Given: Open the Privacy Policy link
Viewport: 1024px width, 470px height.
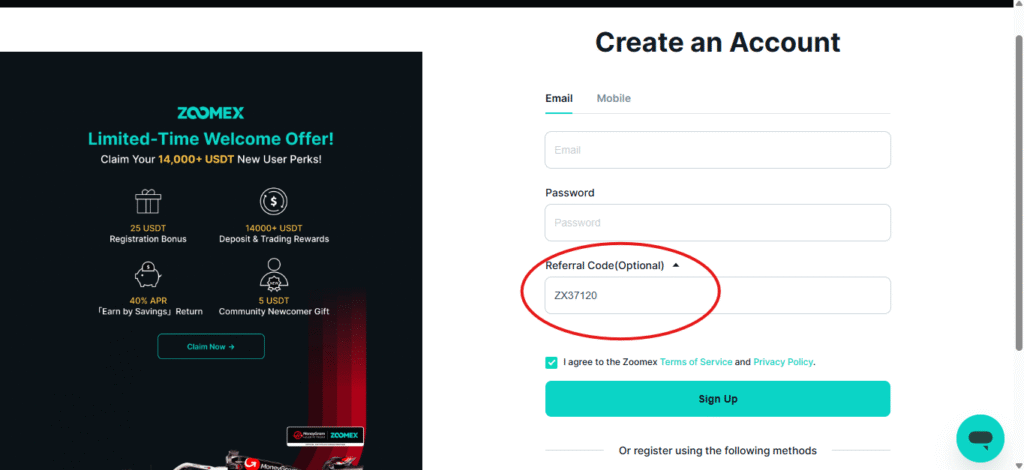Looking at the screenshot, I should coord(784,362).
